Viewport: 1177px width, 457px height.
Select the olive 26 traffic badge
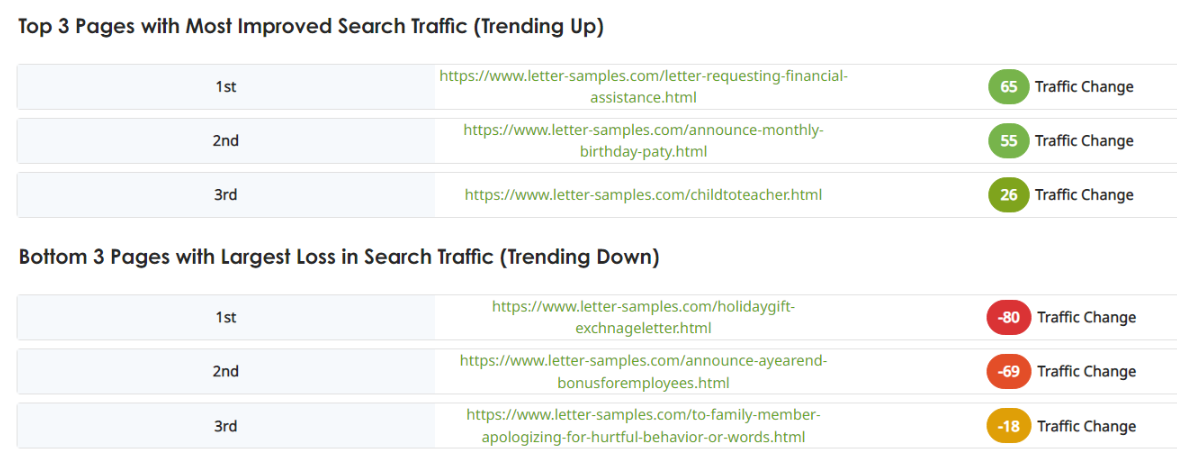1008,195
